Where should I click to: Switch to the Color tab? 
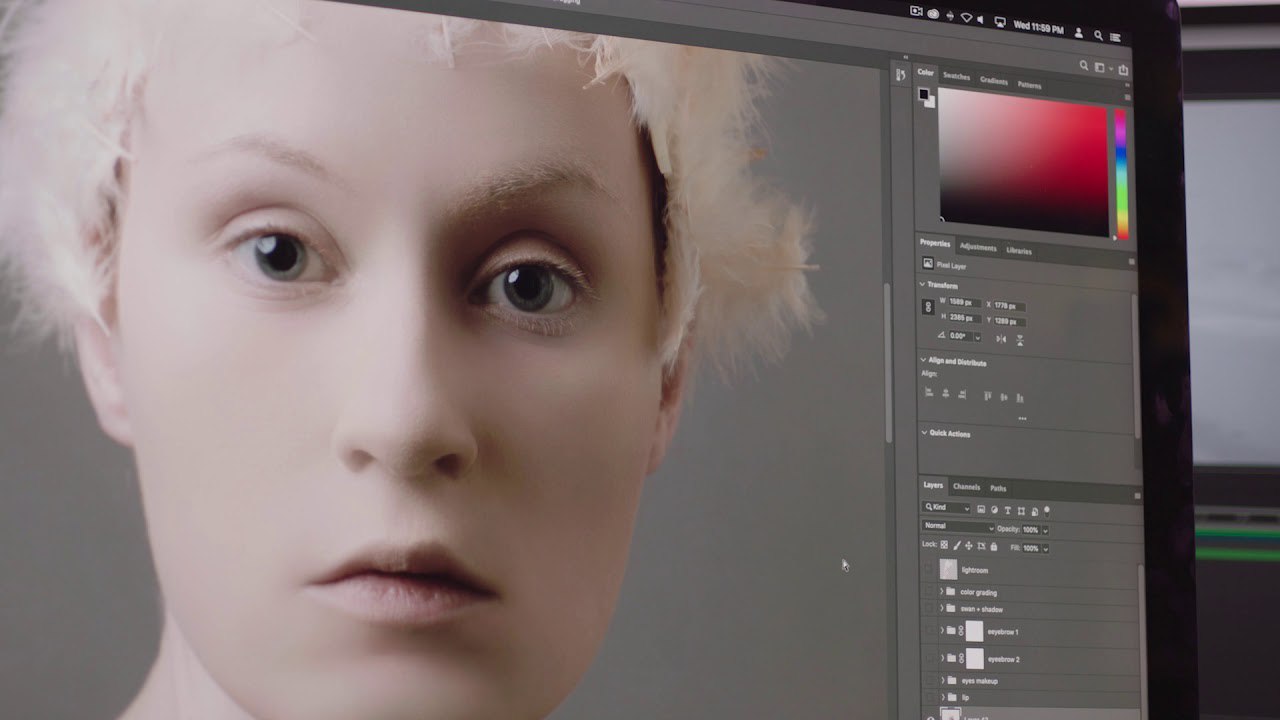[x=926, y=73]
